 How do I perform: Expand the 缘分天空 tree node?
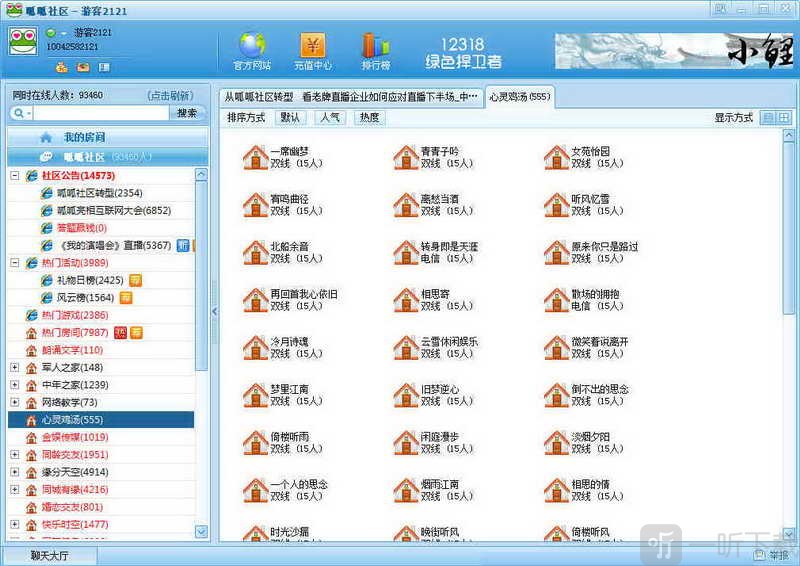click(x=15, y=472)
